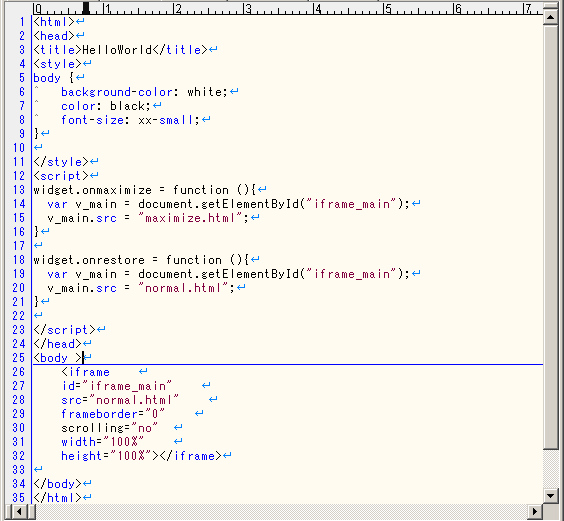Click the vertical scrollbar thumb
Image resolution: width=564 pixels, height=521 pixels.
coord(550,237)
